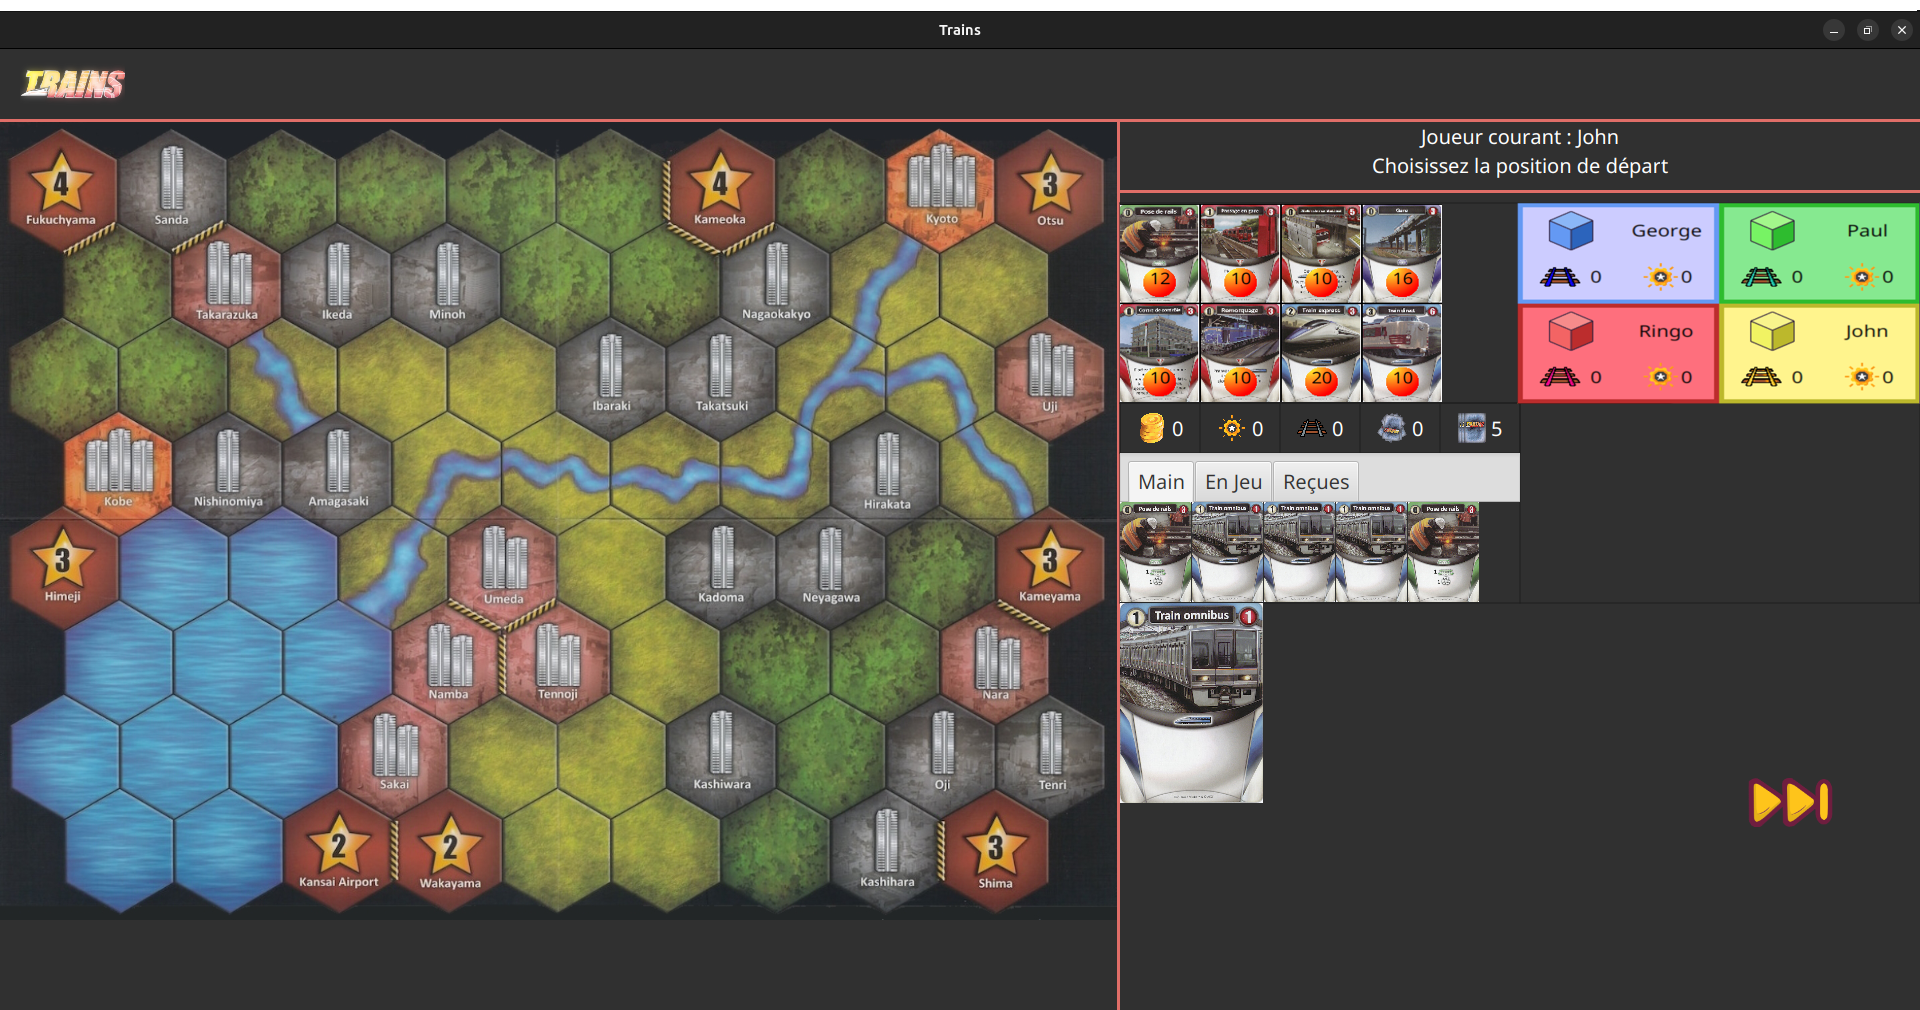
Task: Switch to the Main tab
Action: click(x=1161, y=482)
